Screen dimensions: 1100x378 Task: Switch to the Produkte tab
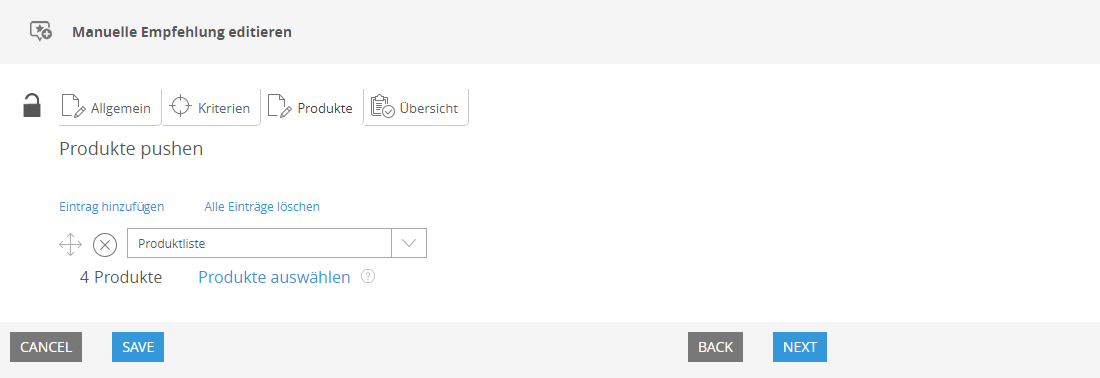pos(311,107)
